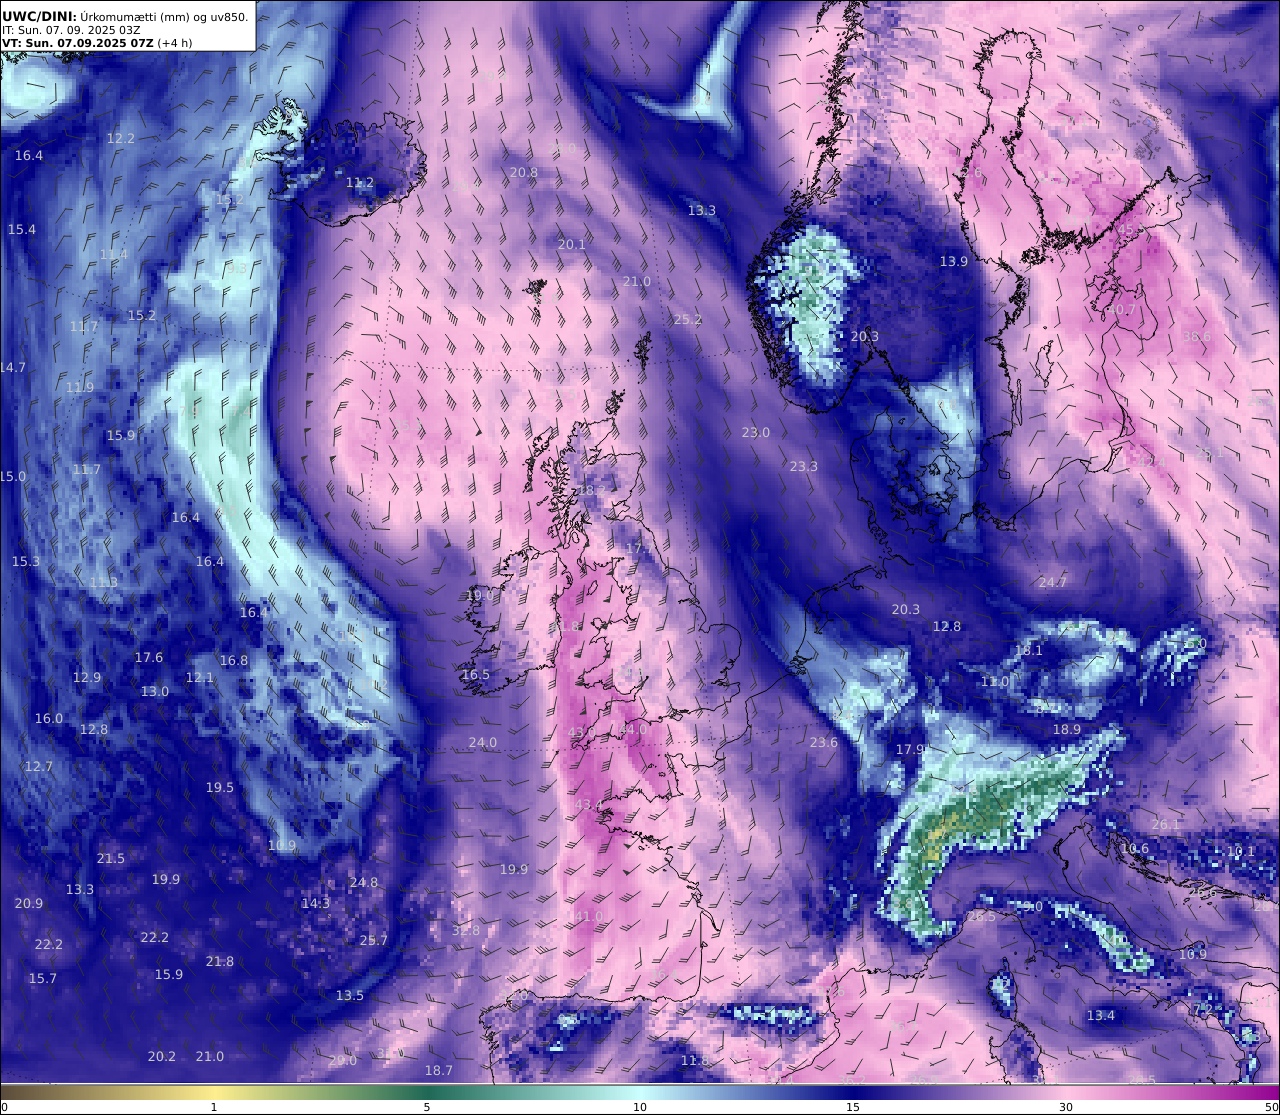Click the map value 11.4
This screenshot has height=1115, width=1280.
114,255
